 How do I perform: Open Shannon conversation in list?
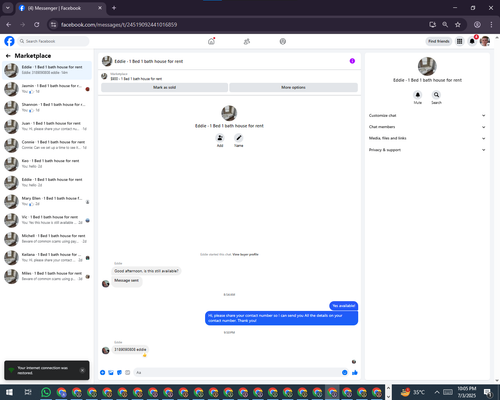point(47,108)
